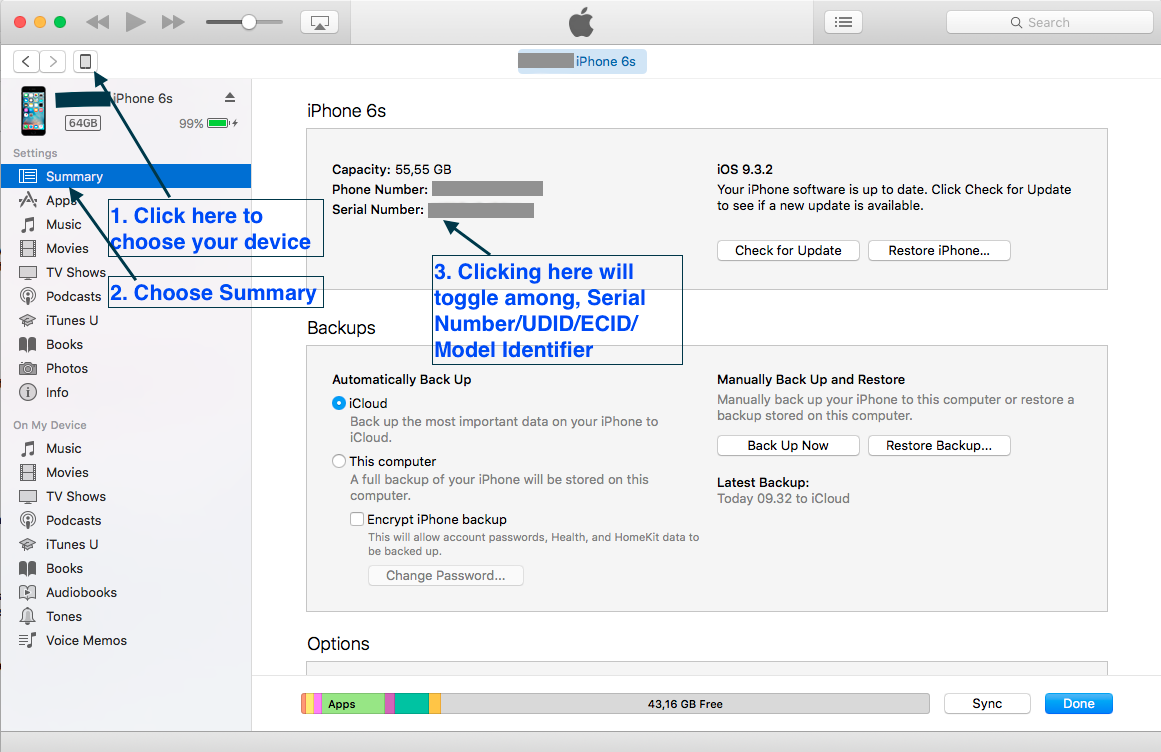Click the Tones bell icon
Viewport: 1161px width, 752px height.
pos(27,616)
